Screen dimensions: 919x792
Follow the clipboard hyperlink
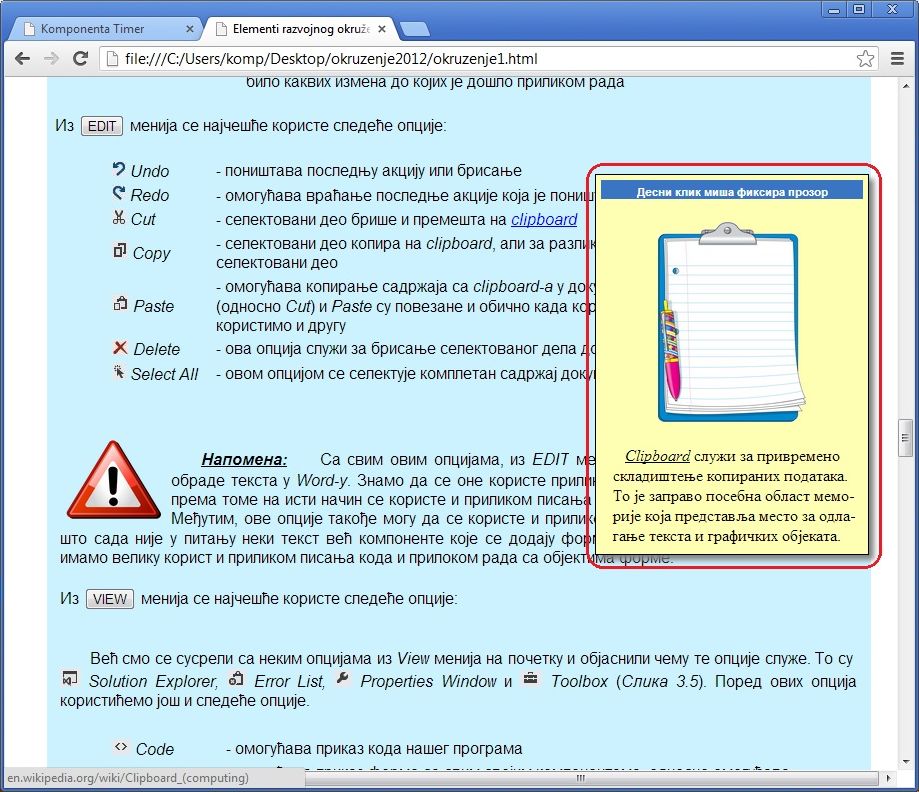[544, 219]
